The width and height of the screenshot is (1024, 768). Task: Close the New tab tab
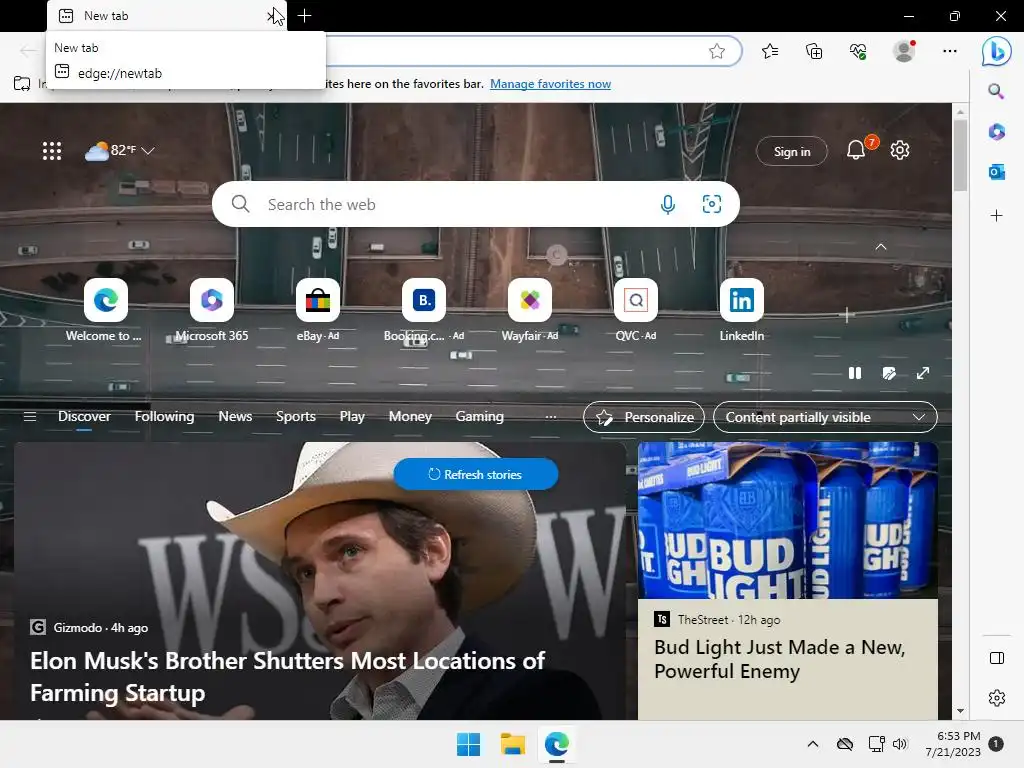click(272, 16)
